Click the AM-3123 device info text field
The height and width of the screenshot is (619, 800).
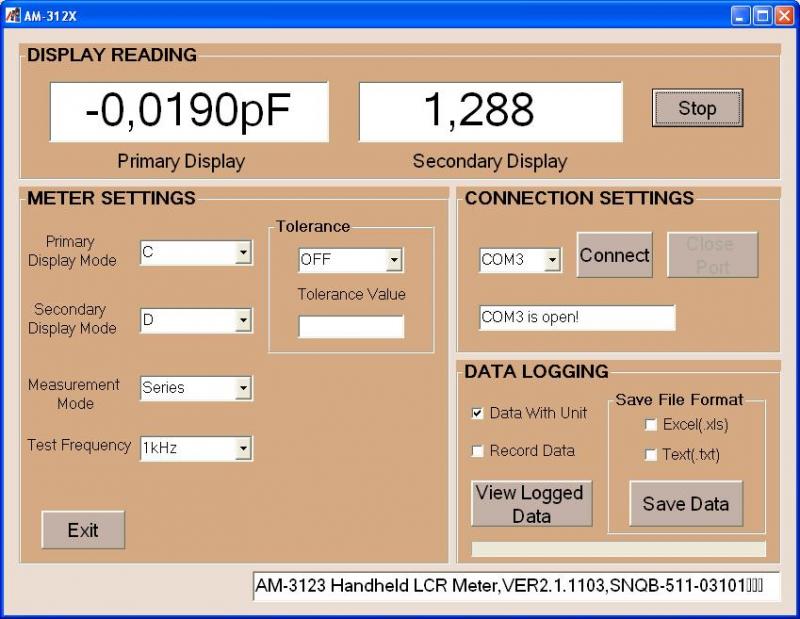click(x=516, y=586)
